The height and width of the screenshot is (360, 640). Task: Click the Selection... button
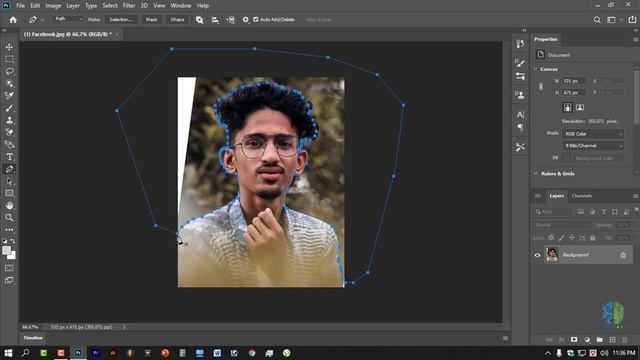[x=121, y=20]
